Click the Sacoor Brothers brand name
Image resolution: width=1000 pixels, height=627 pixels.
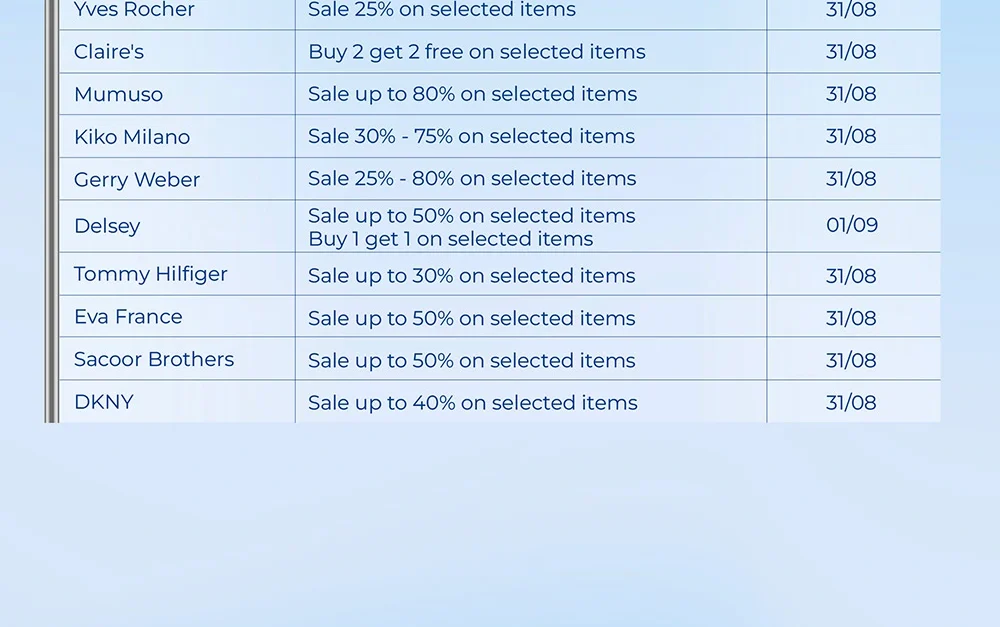[x=154, y=359]
